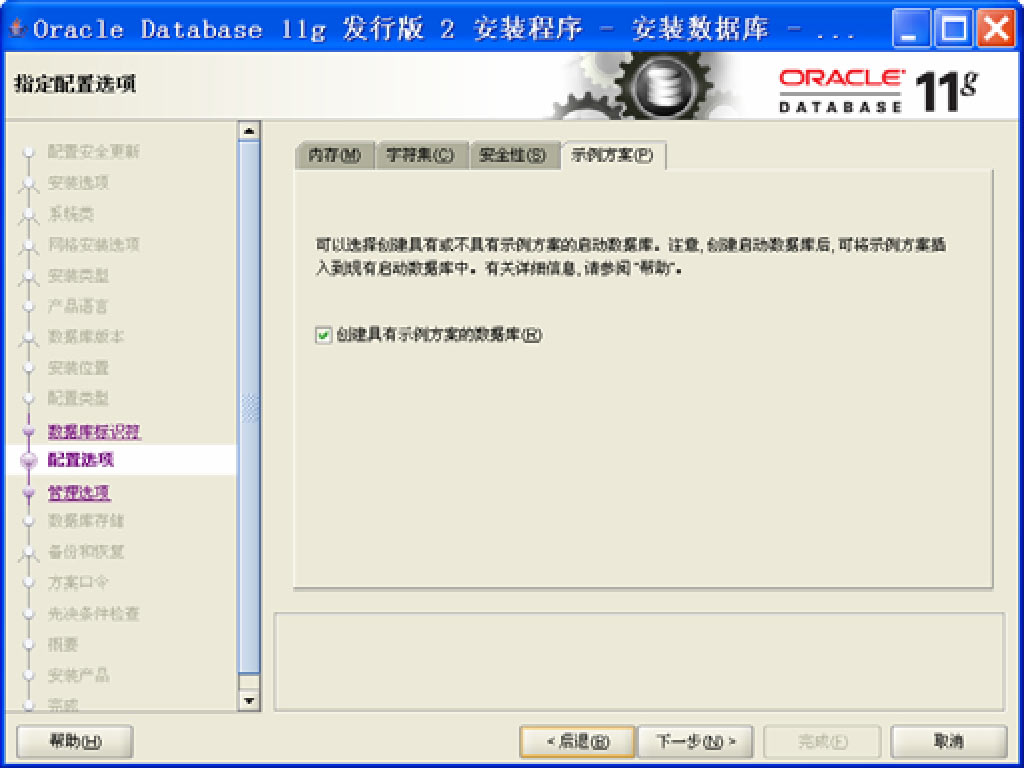Select the 安全性(S) tab
The height and width of the screenshot is (768, 1024).
coord(514,155)
